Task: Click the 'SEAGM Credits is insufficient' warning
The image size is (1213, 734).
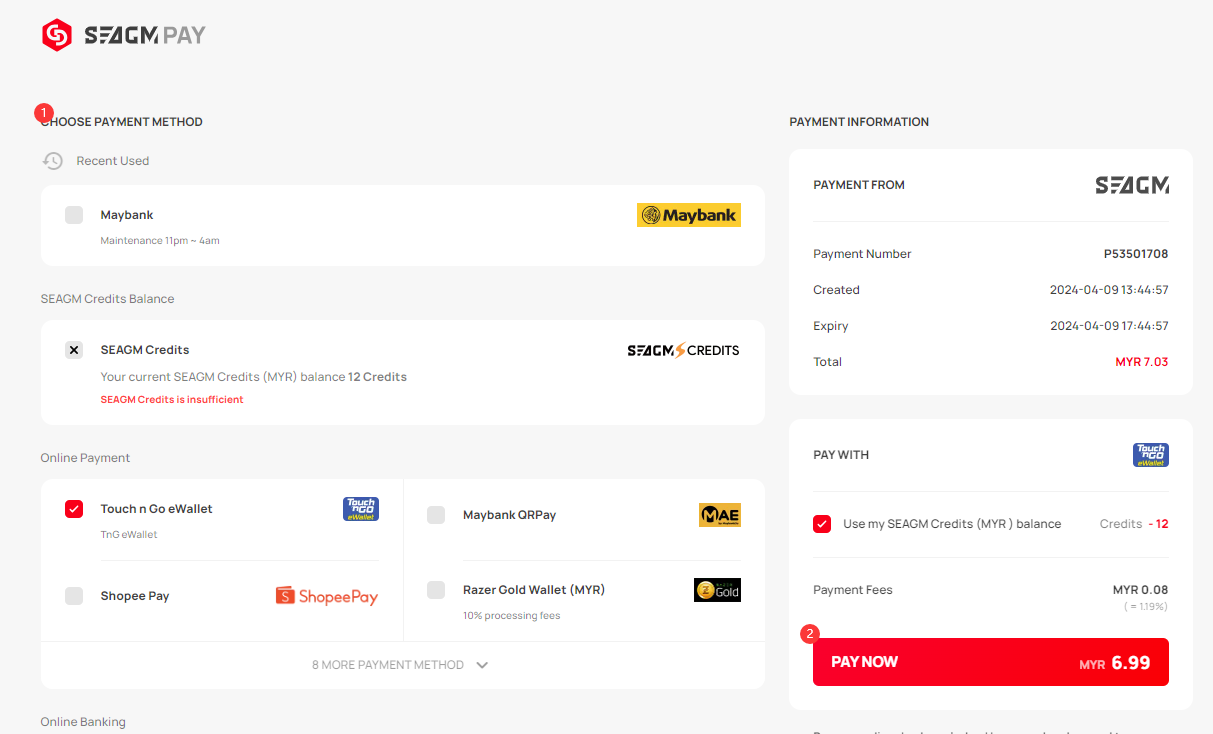Action: [x=172, y=400]
